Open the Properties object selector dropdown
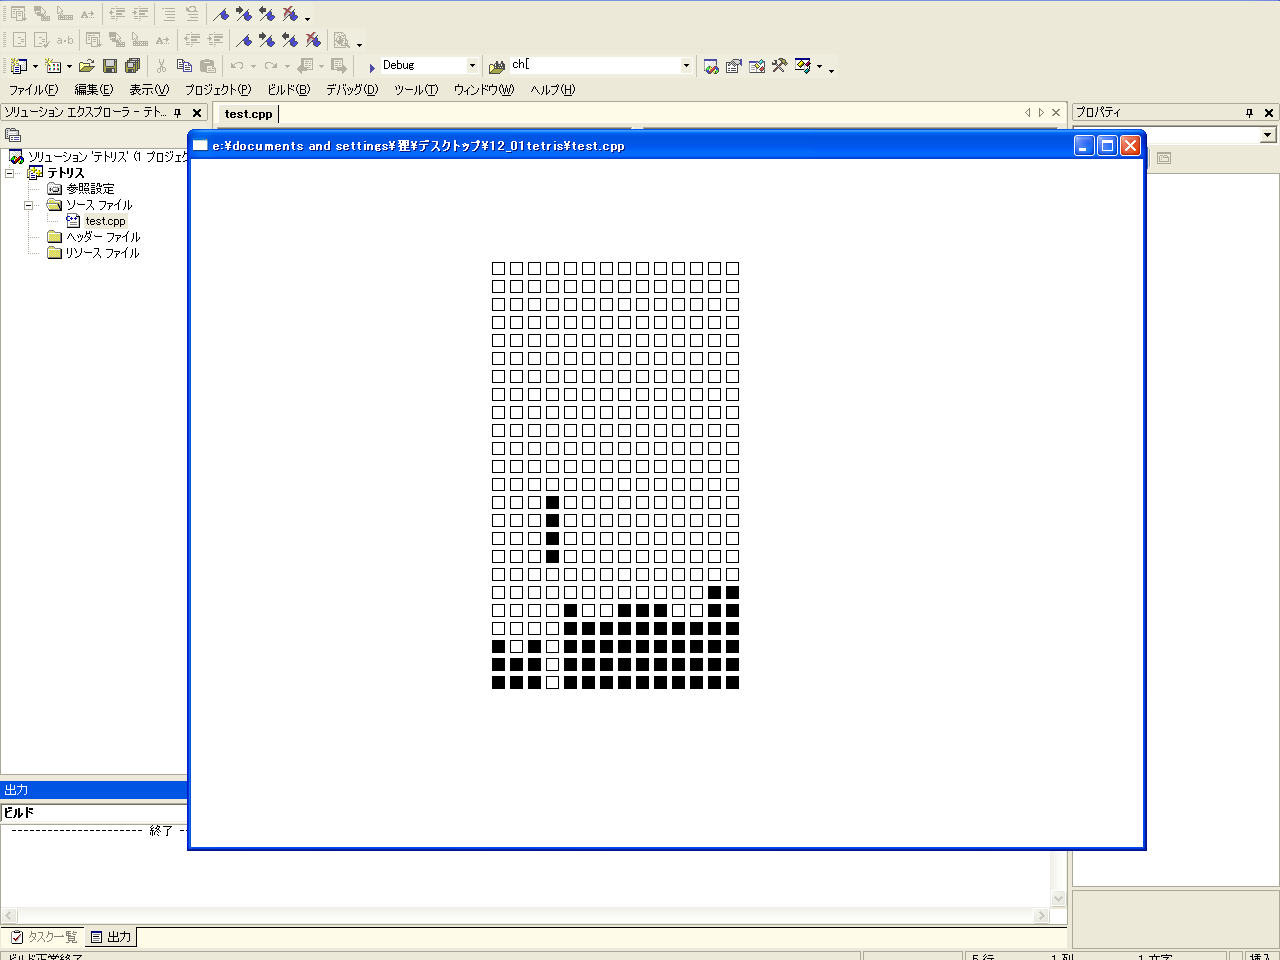 [x=1268, y=135]
